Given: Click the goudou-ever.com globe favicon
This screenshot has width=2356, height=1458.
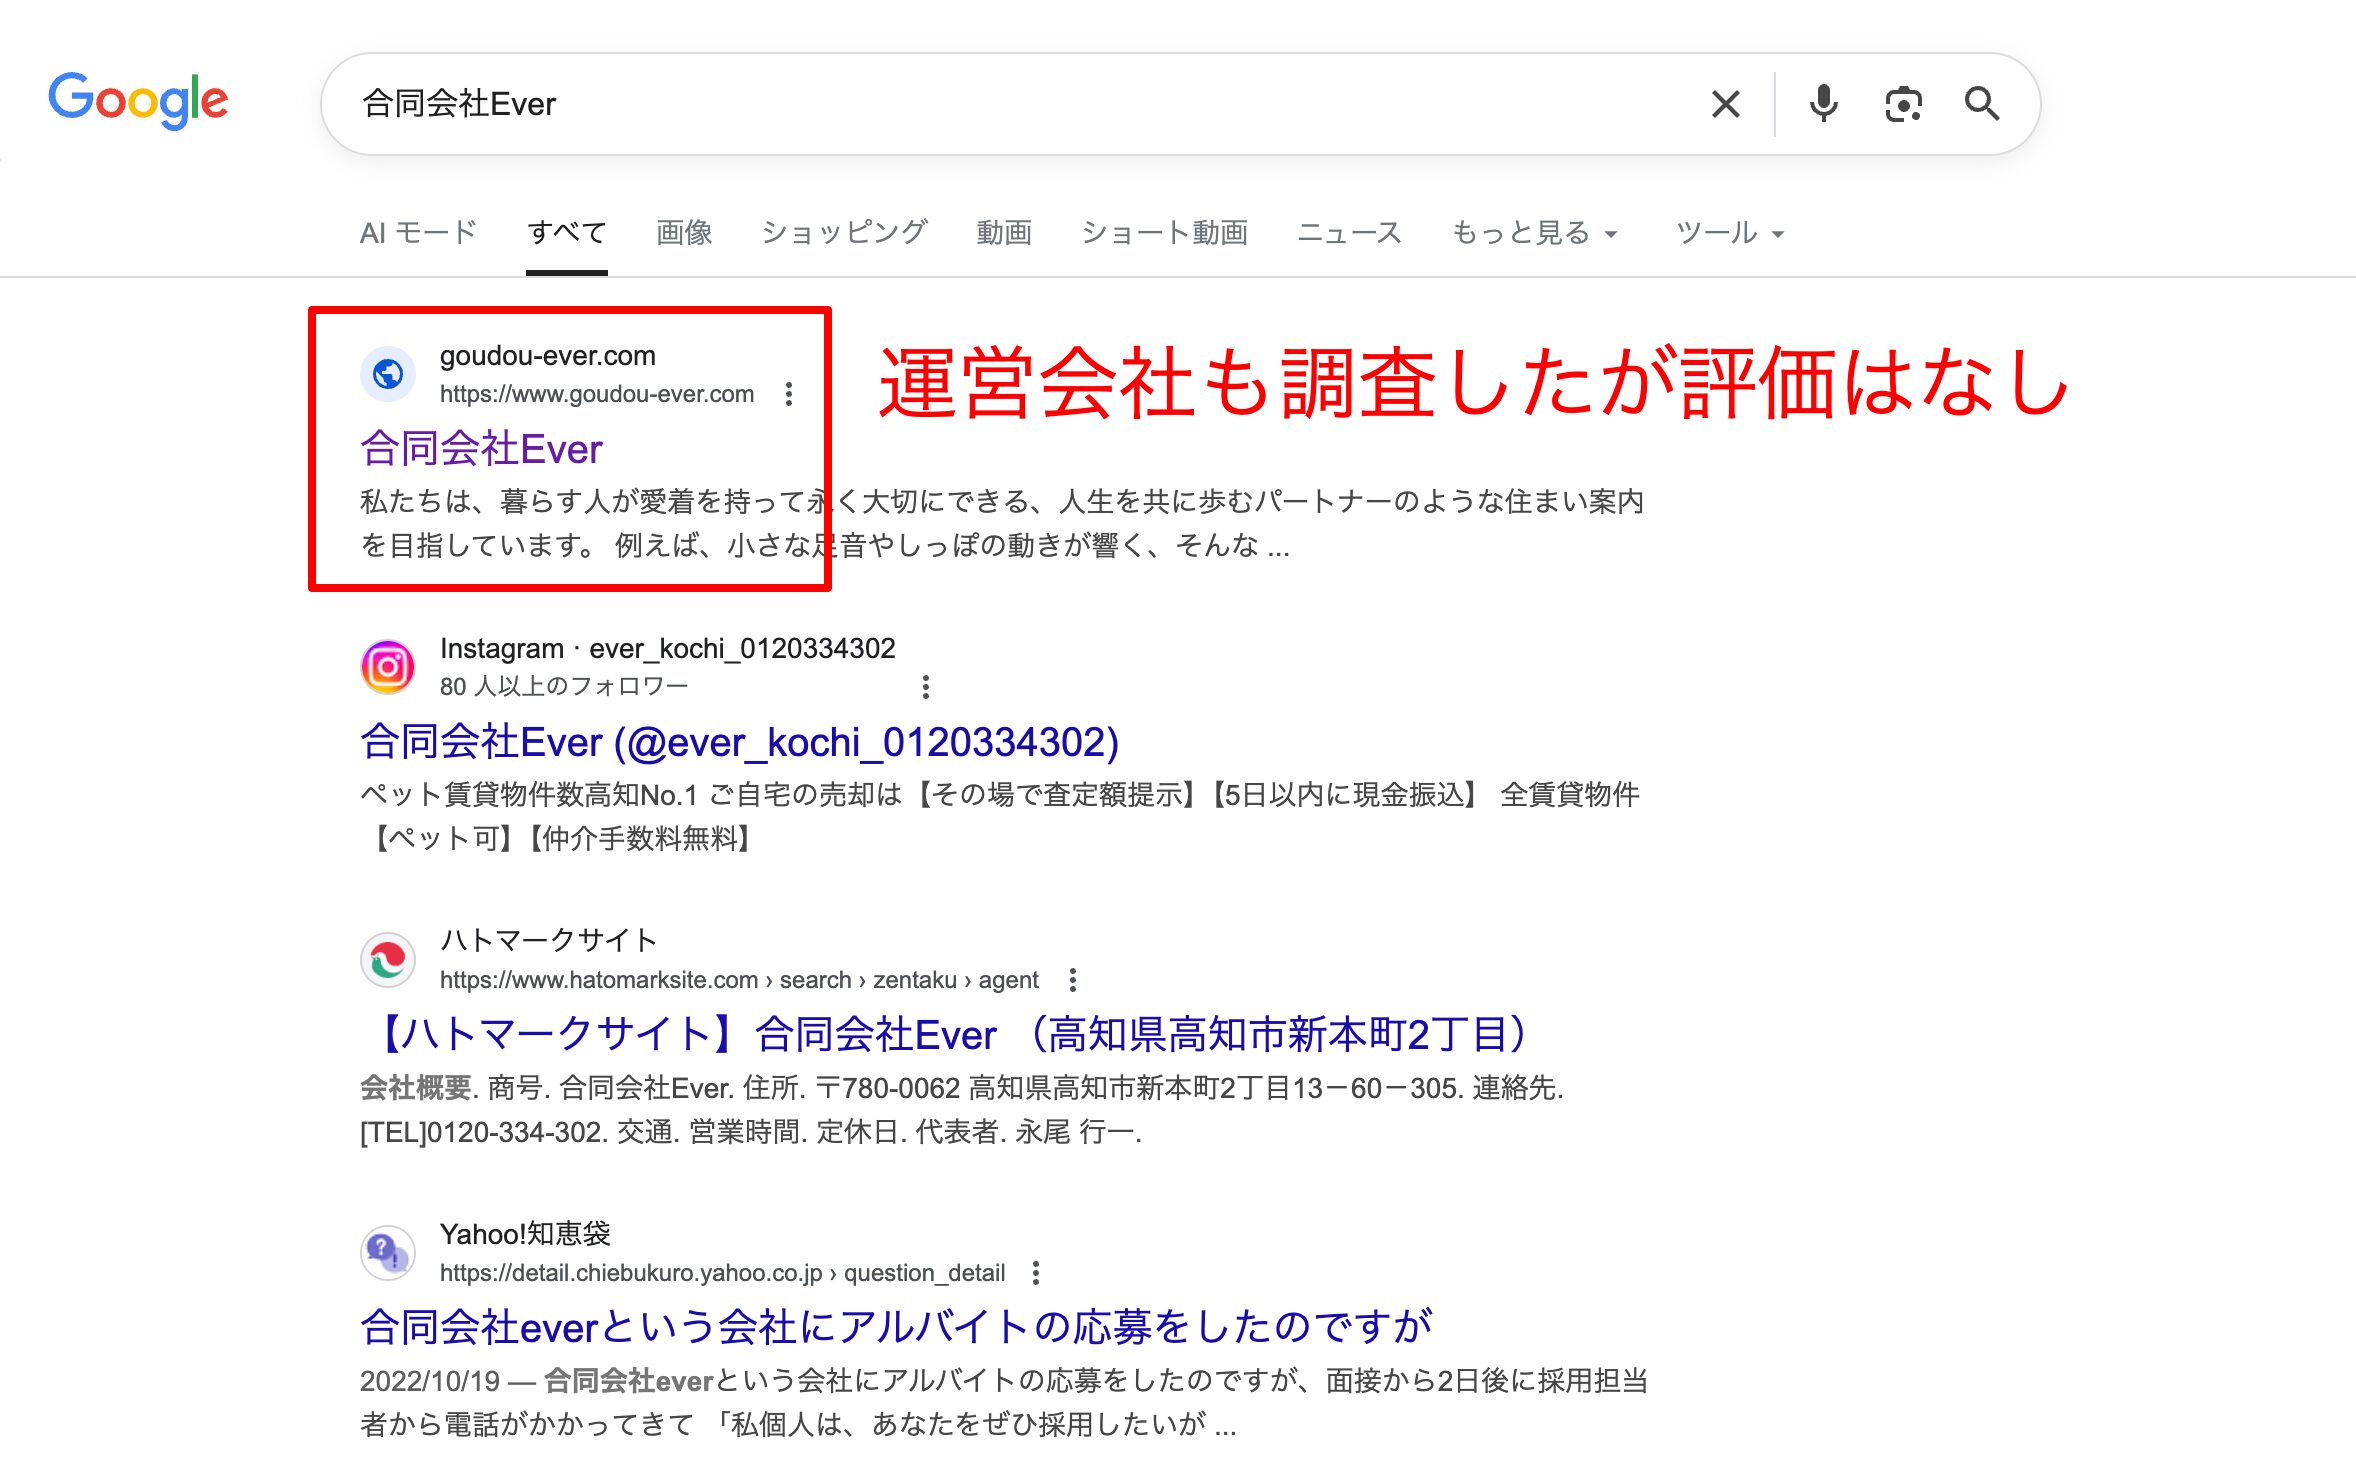Looking at the screenshot, I should click(x=388, y=374).
